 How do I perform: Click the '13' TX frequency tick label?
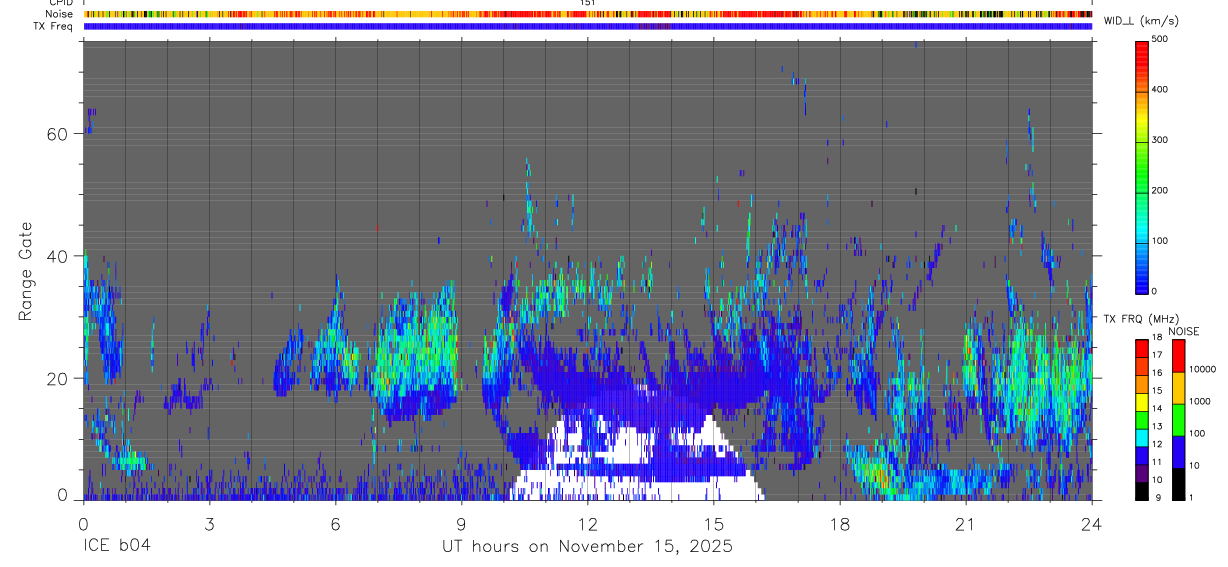tap(1157, 426)
